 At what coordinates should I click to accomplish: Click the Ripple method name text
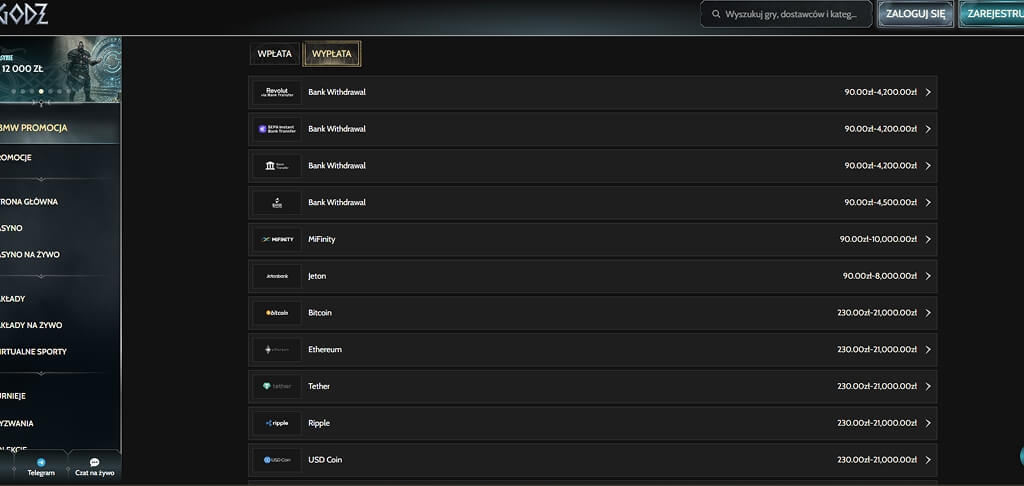319,423
